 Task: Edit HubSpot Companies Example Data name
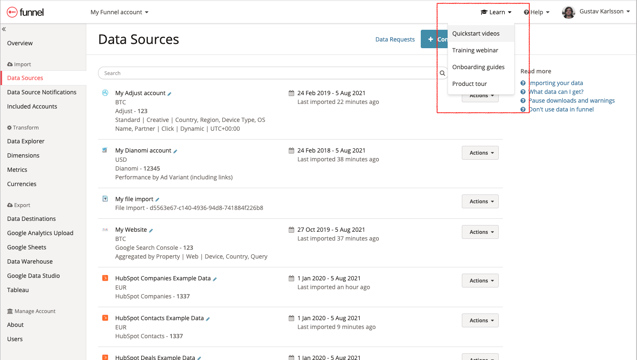pos(215,279)
